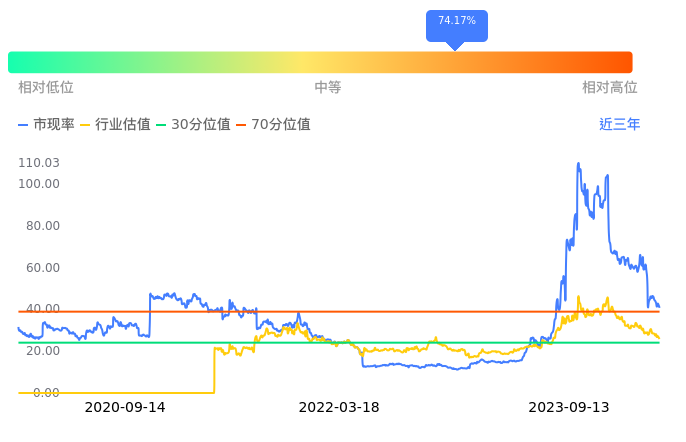Click the green 30分位值 legend marker
The height and width of the screenshot is (442, 686).
click(x=164, y=125)
